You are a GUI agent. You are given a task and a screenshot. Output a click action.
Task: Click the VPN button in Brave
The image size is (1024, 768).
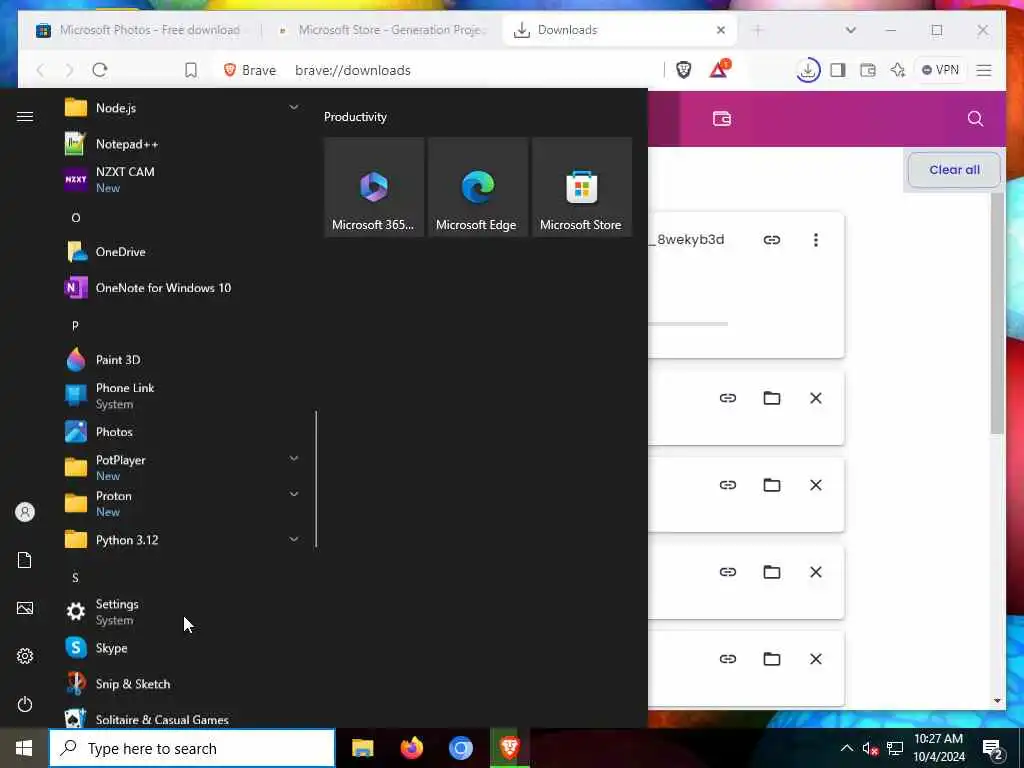tap(941, 70)
